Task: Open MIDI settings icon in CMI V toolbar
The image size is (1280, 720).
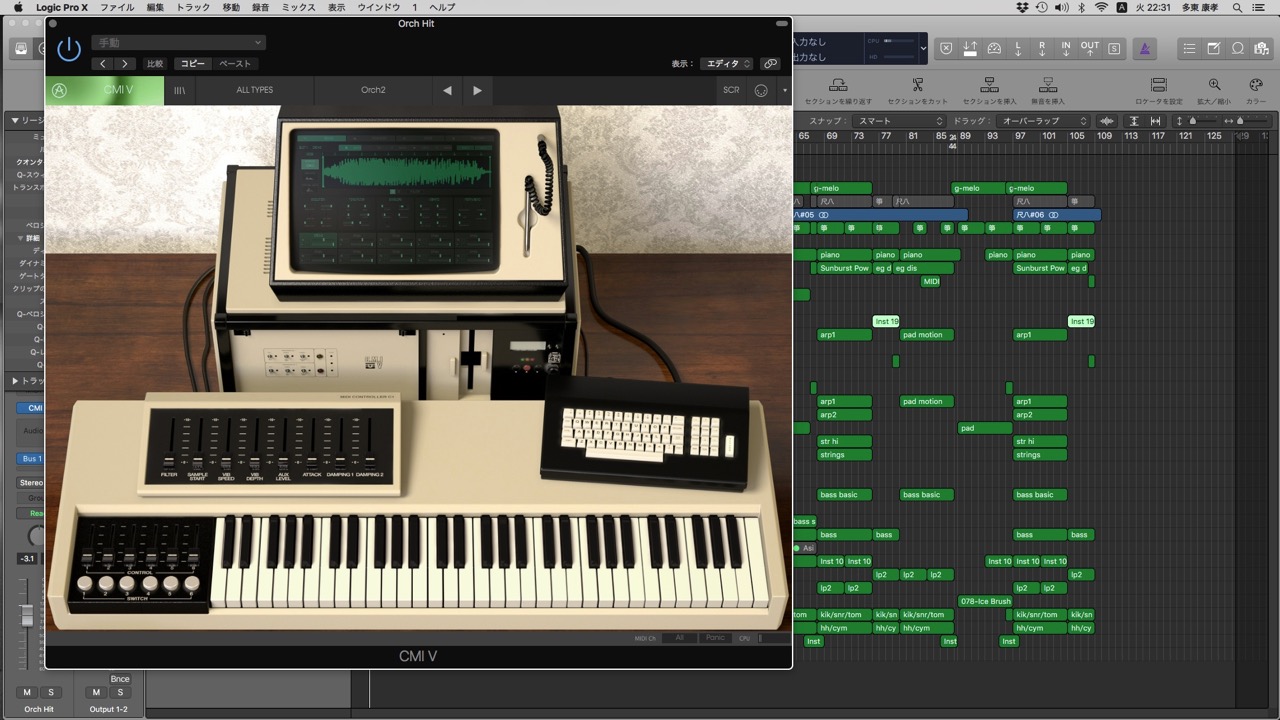Action: 761,90
